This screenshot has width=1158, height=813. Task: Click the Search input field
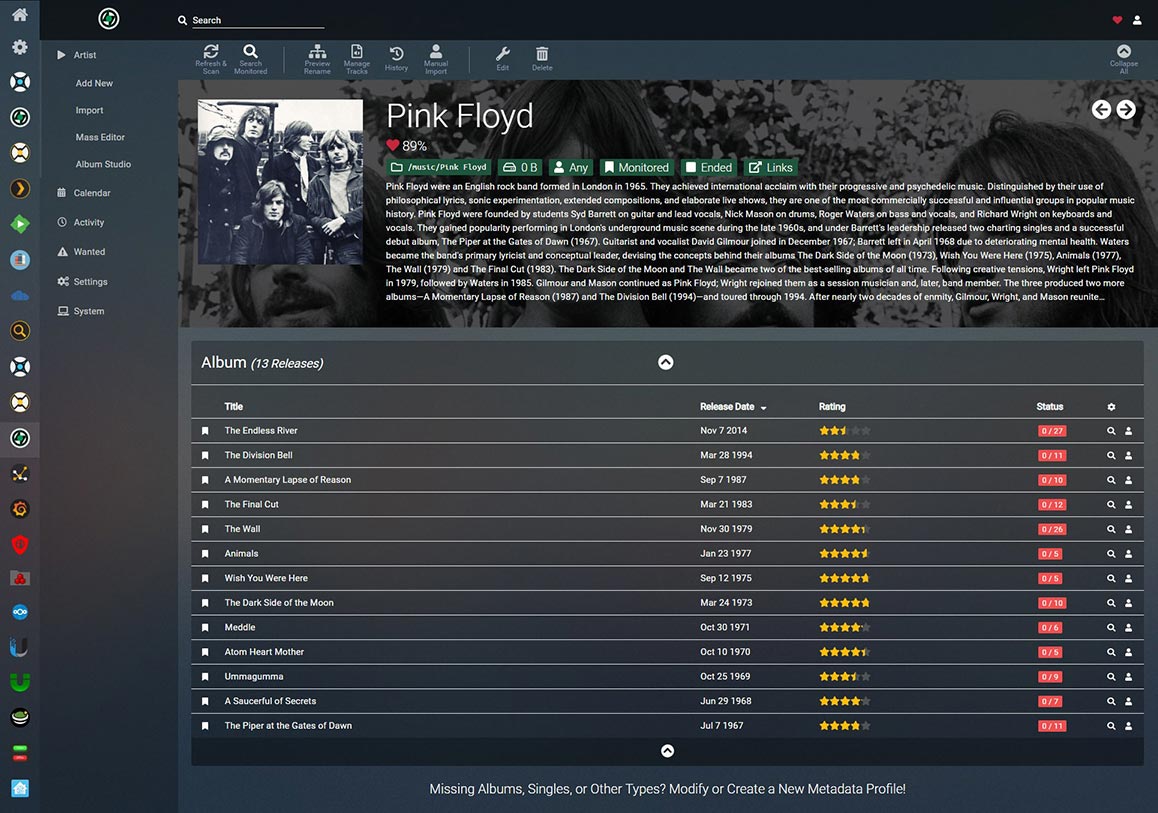coord(257,20)
